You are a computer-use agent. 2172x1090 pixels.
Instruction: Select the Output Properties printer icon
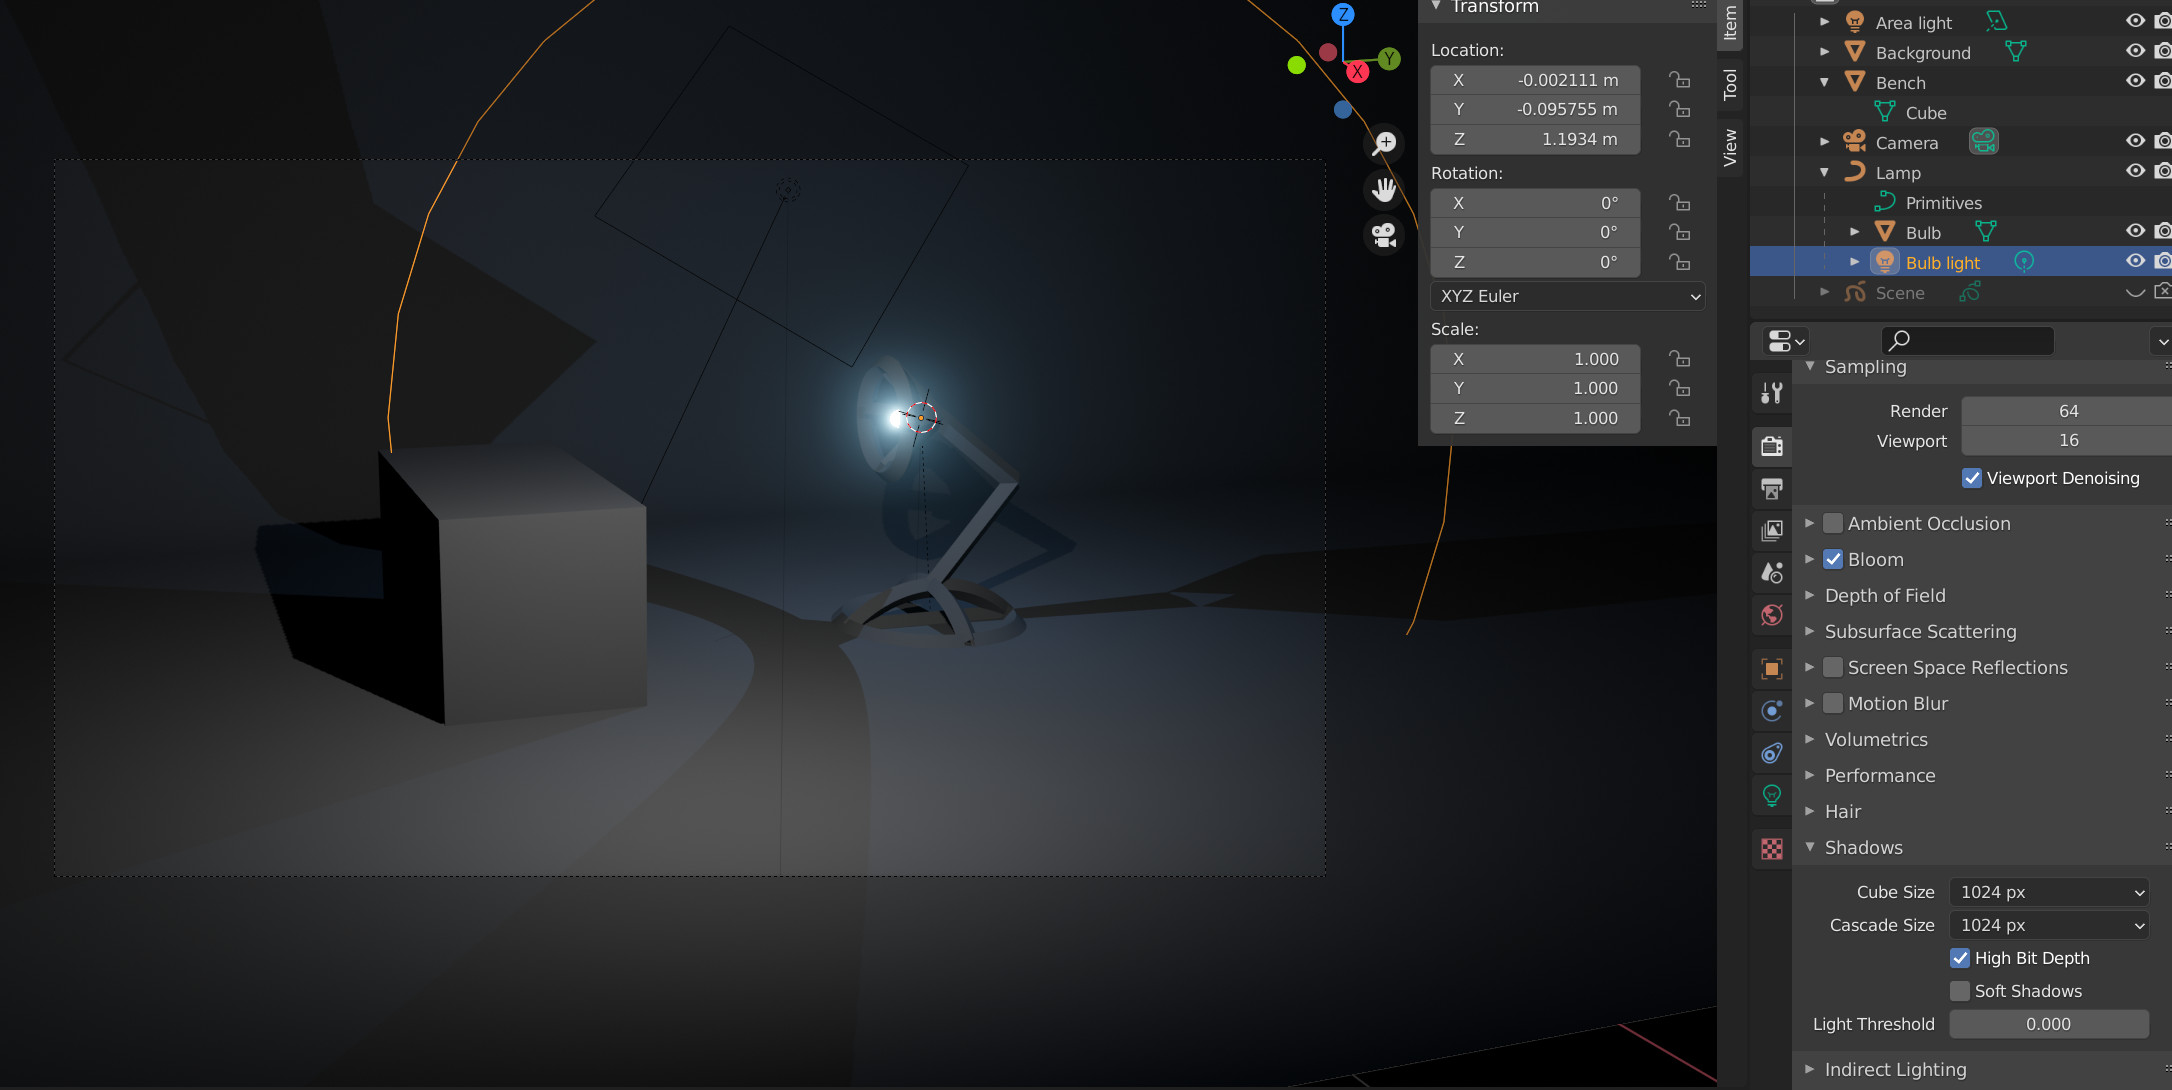coord(1772,489)
